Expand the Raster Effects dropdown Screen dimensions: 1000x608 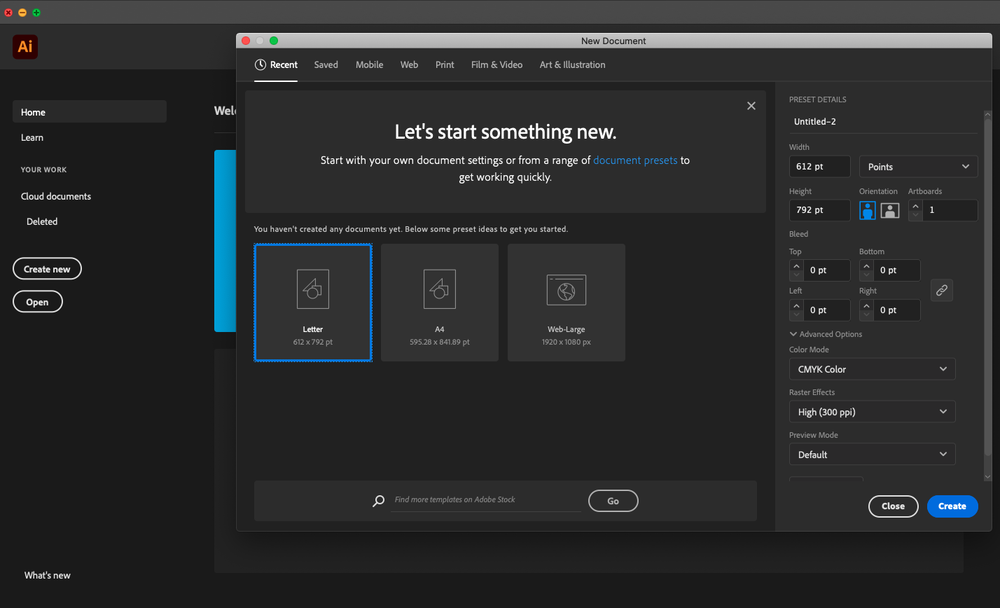871,412
